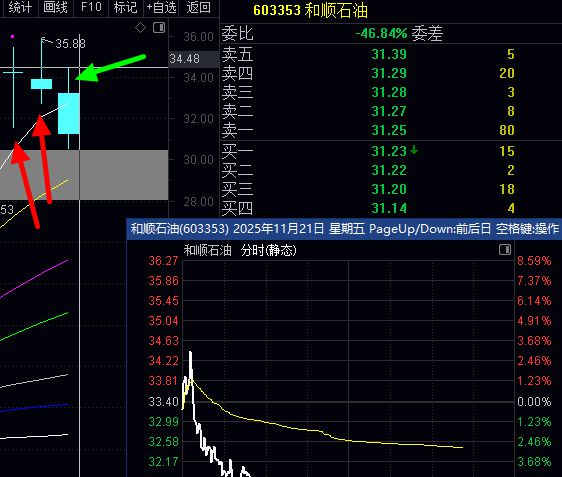Select the latest cyan candlestick body
Screen dimensions: 562x477
click(68, 113)
